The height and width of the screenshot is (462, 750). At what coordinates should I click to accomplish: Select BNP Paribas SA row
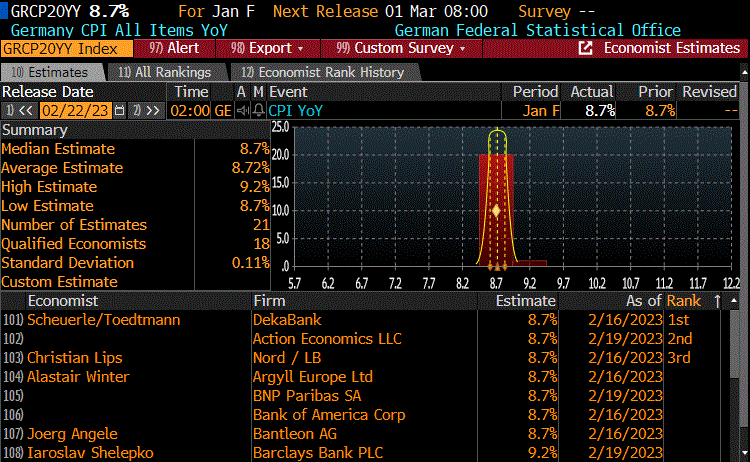tap(307, 396)
